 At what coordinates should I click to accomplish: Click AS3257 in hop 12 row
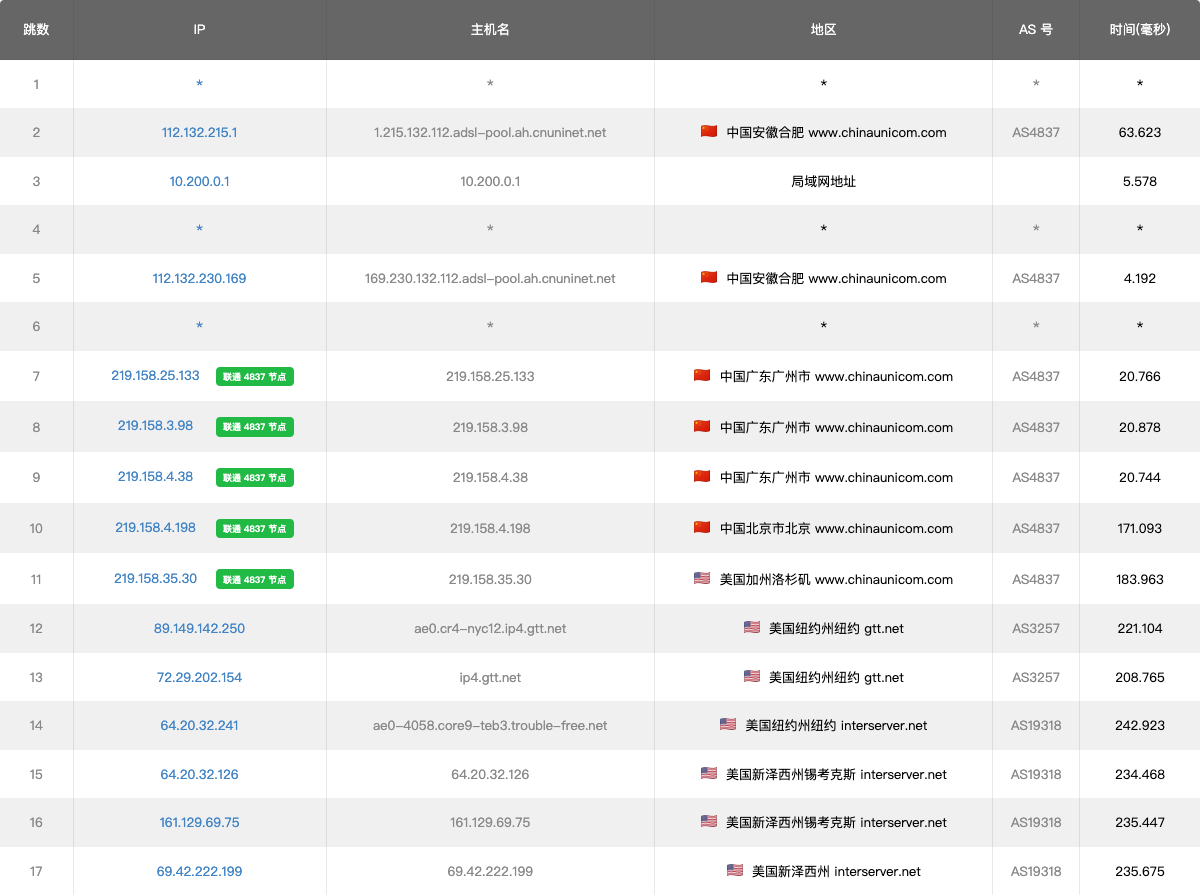[1036, 628]
